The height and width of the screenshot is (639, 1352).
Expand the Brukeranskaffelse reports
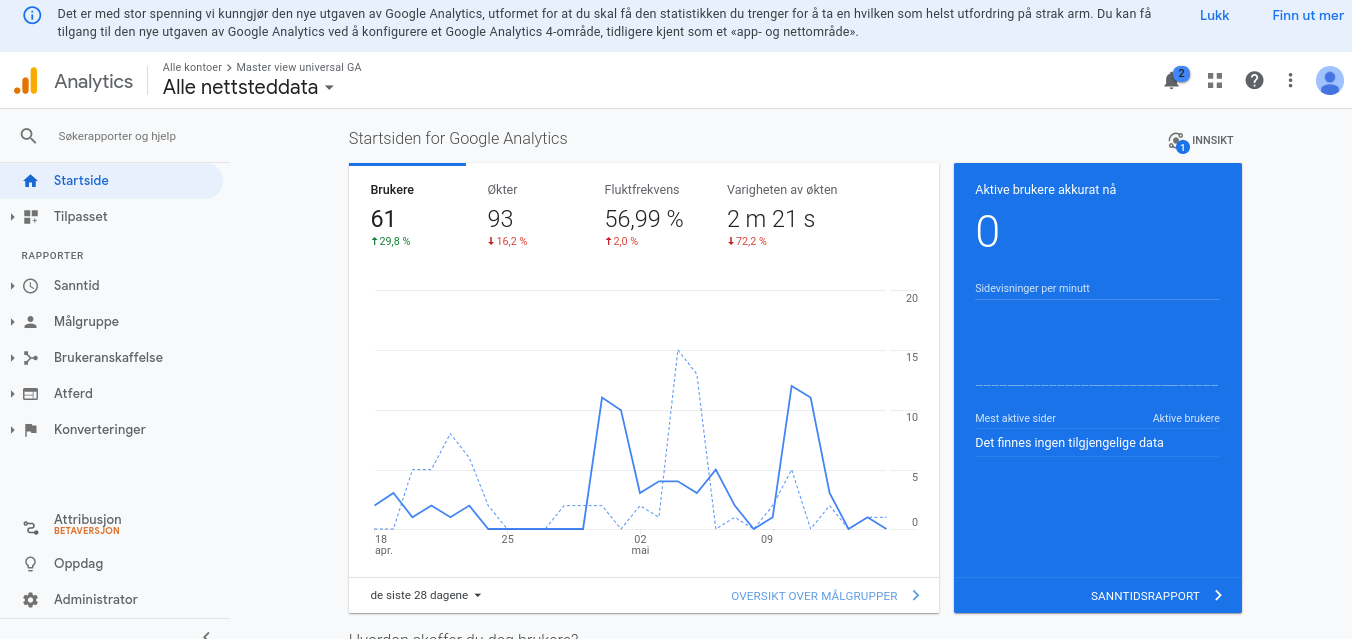[12, 358]
